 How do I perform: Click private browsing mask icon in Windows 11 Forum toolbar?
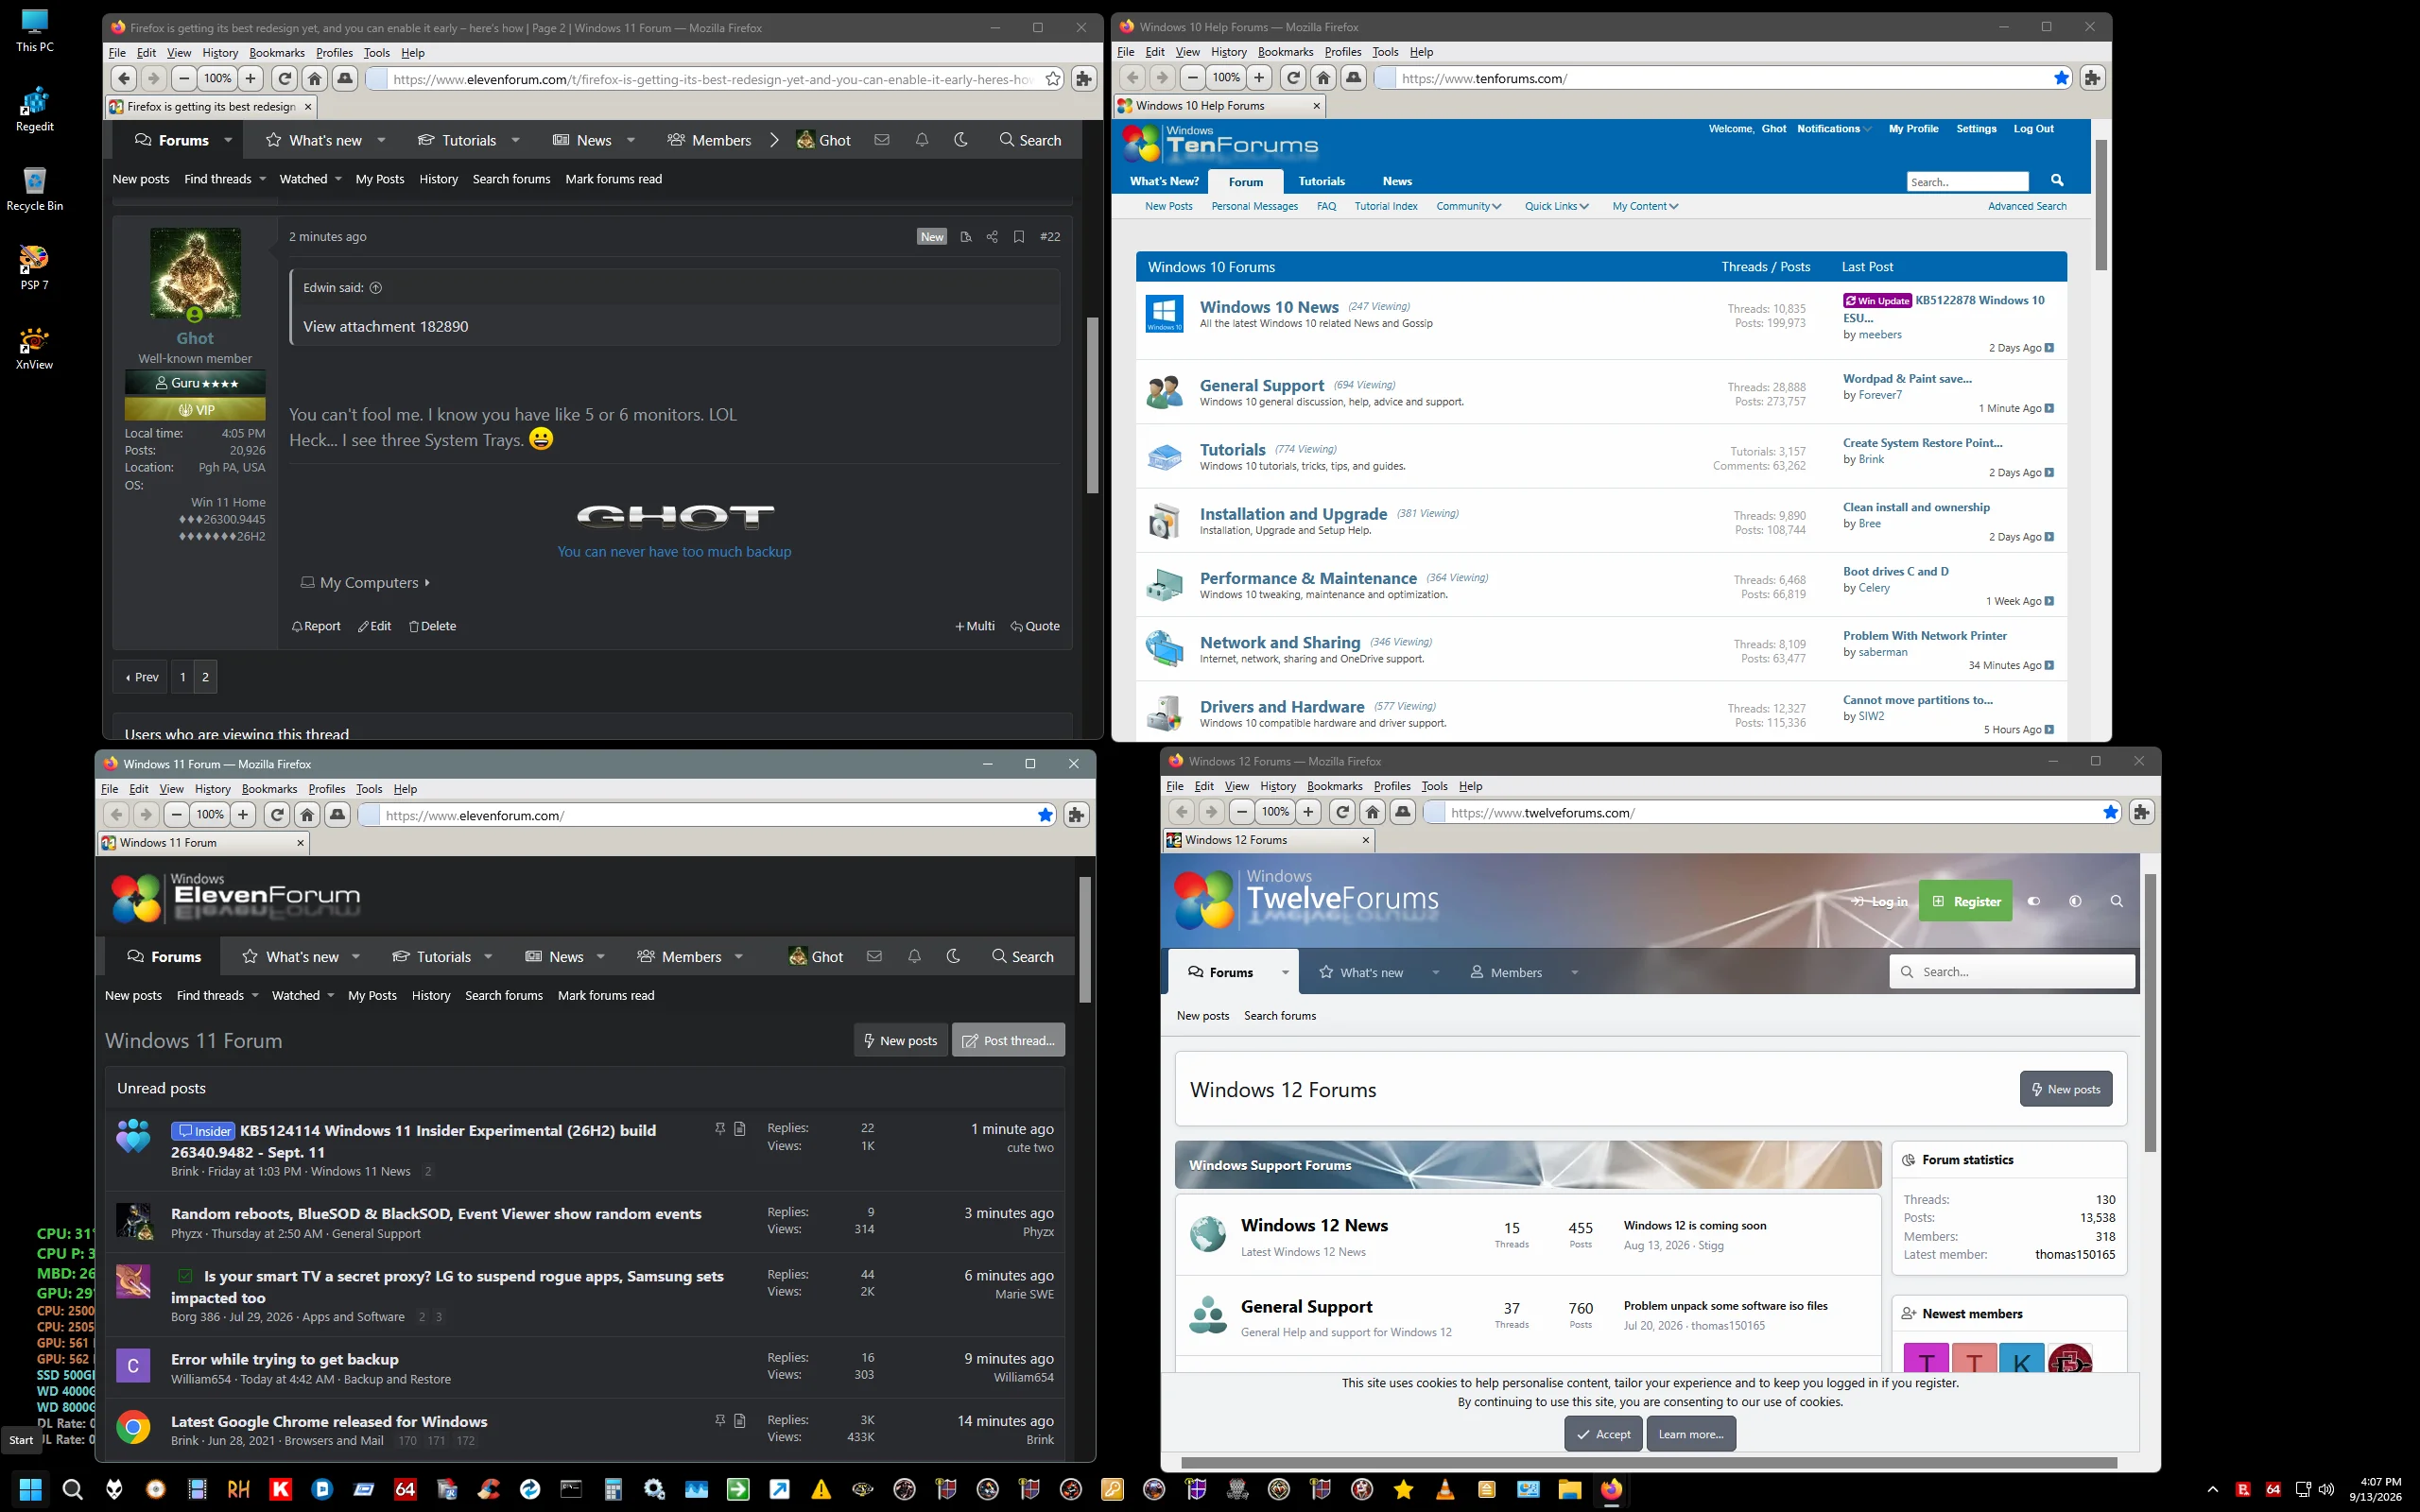click(x=338, y=815)
